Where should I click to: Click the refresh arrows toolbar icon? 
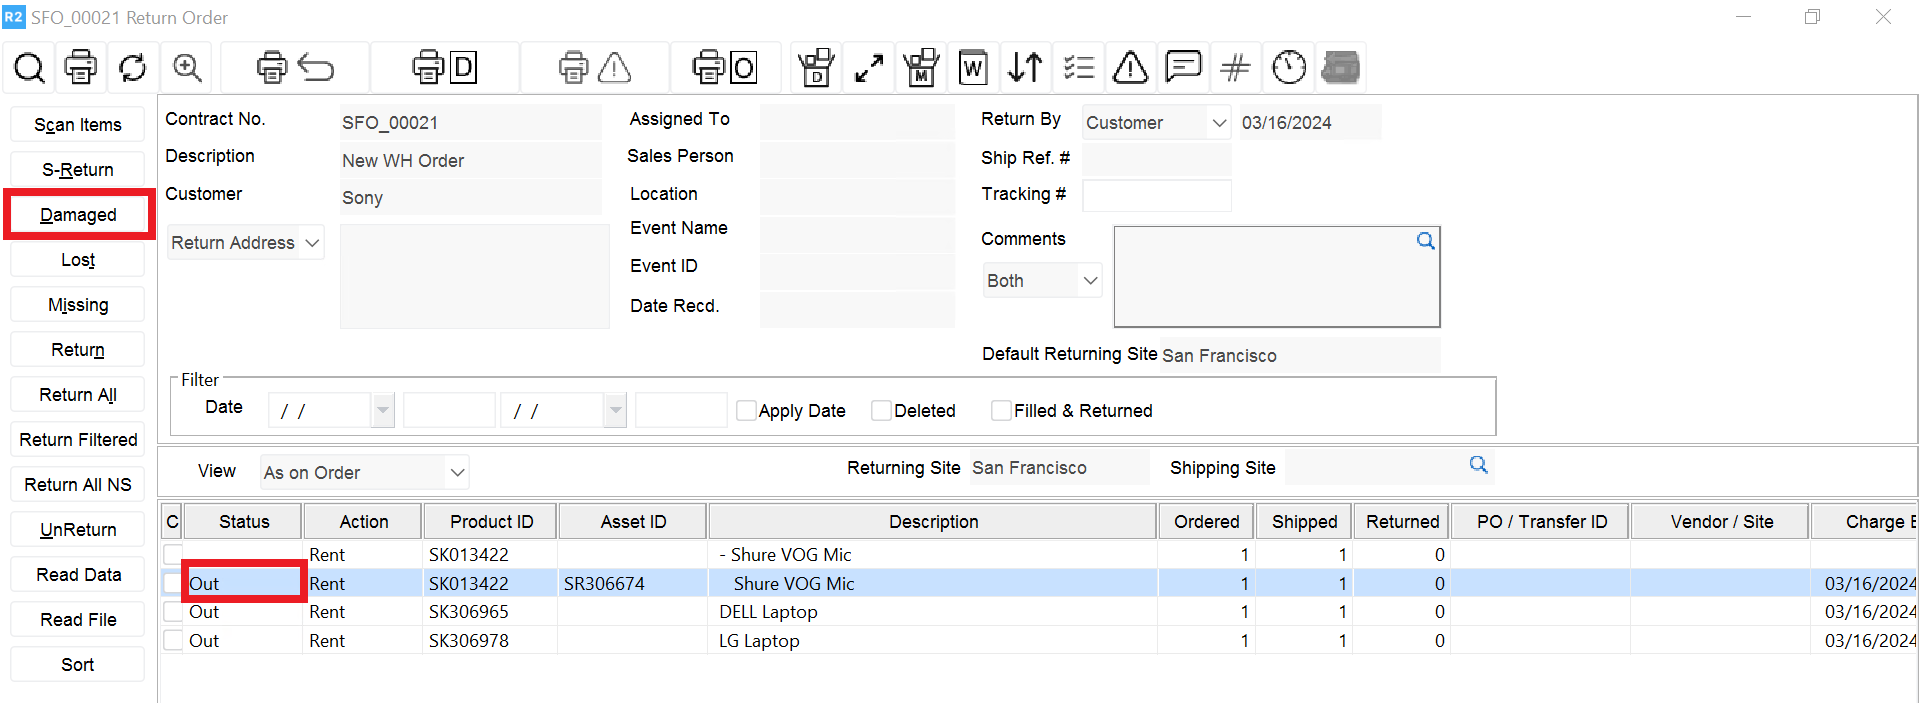click(132, 68)
